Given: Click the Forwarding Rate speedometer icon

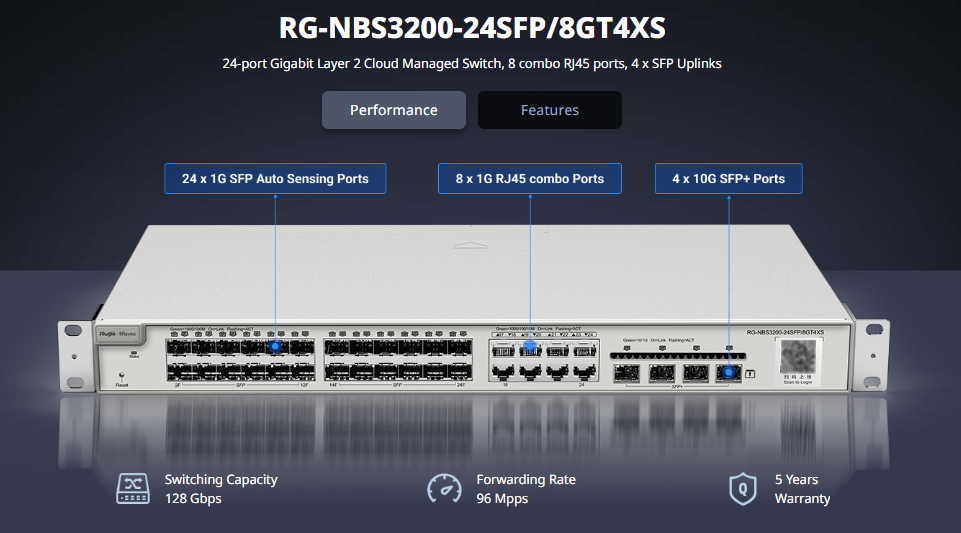Looking at the screenshot, I should tap(444, 489).
